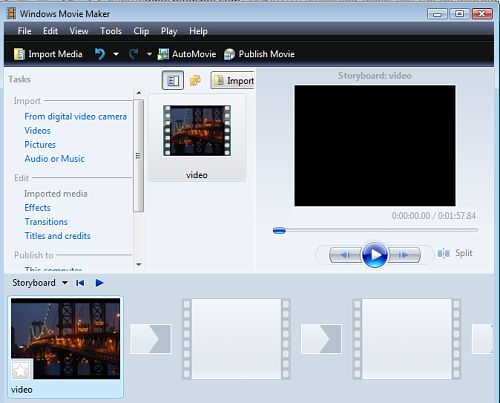Screen dimensions: 500x403
Task: Open the Clip menu
Action: point(141,31)
